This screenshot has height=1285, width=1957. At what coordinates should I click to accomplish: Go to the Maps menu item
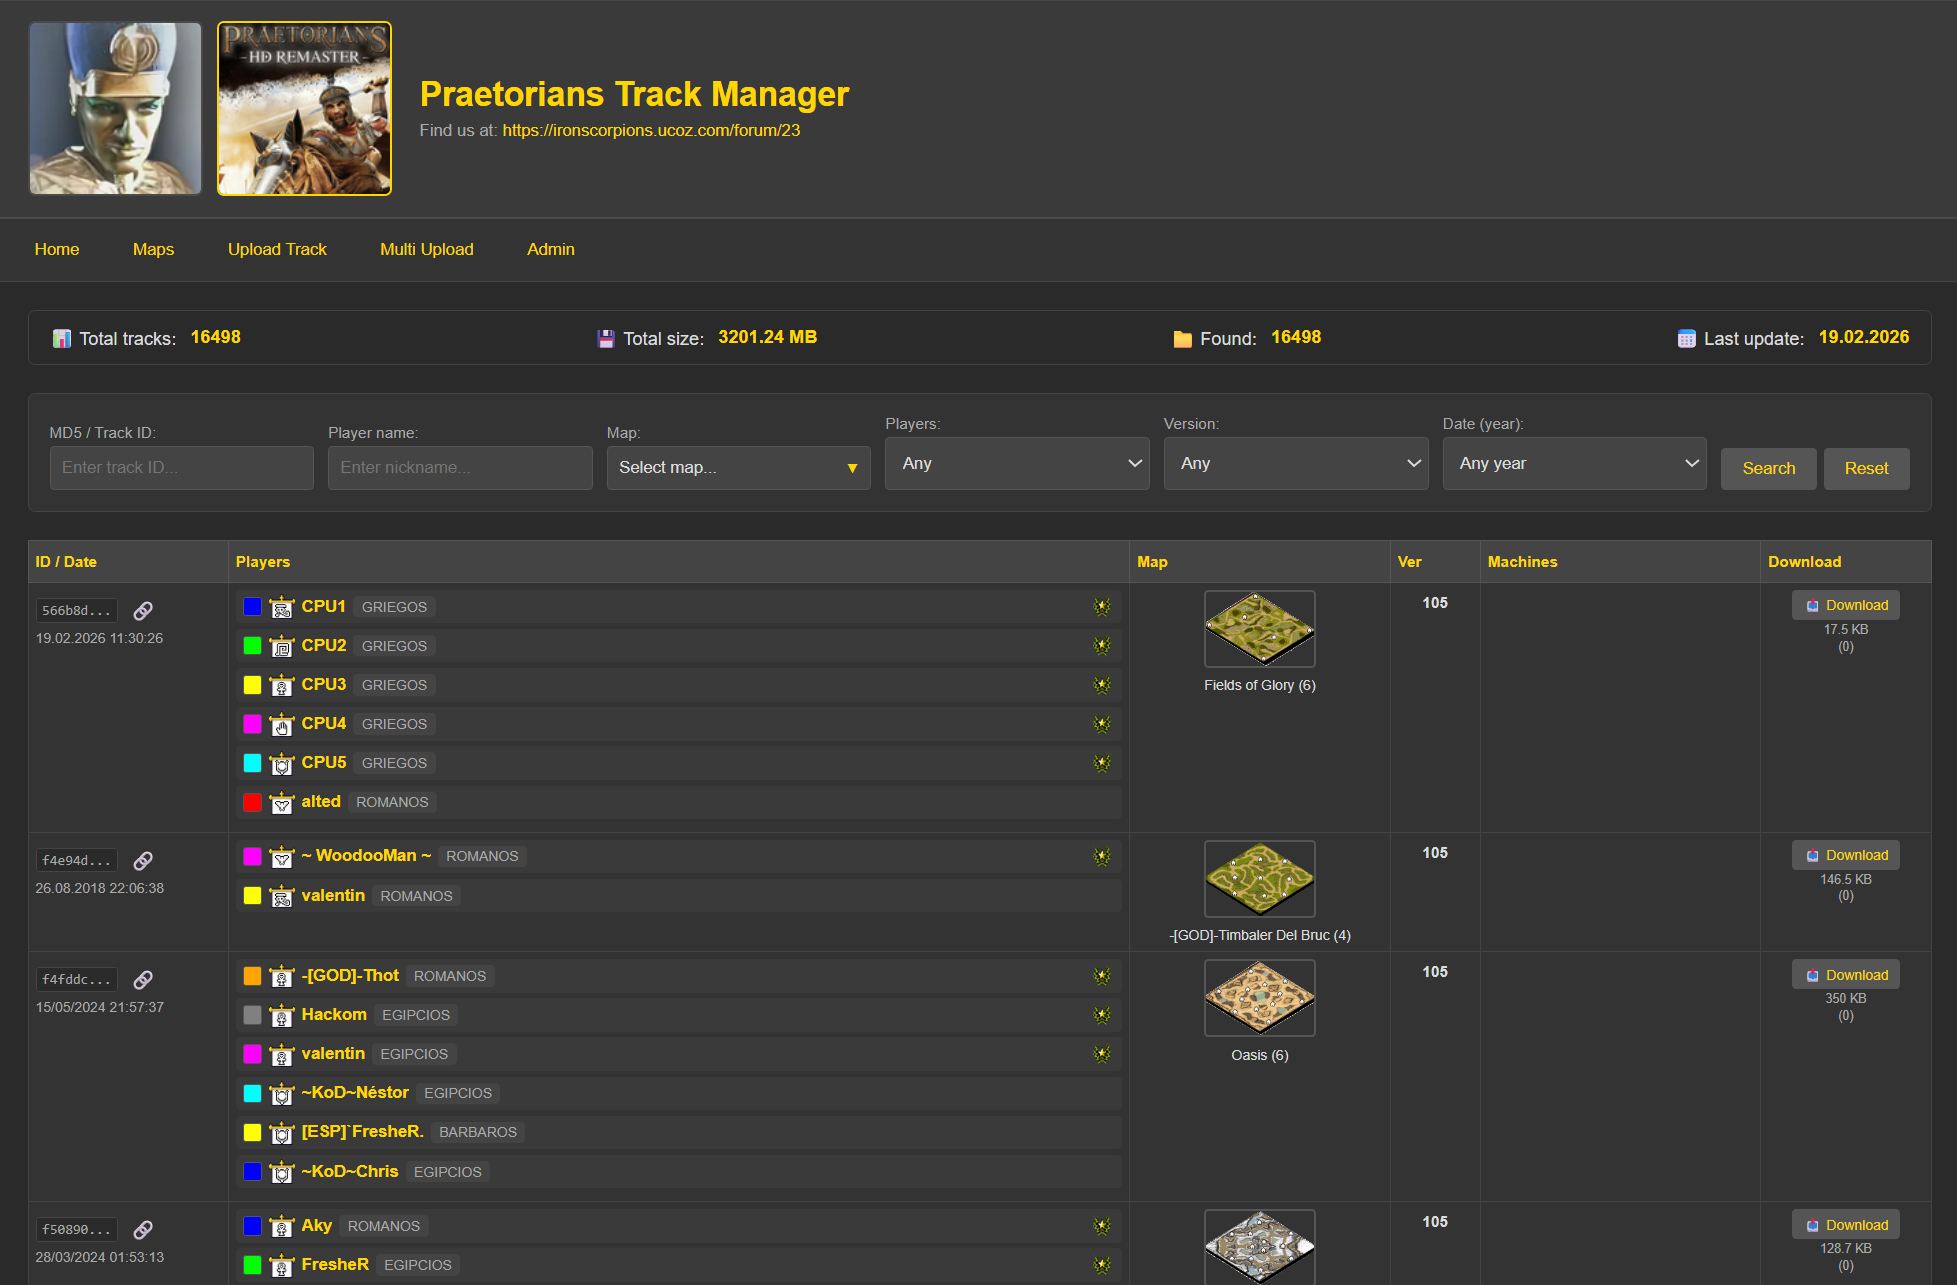pos(153,249)
